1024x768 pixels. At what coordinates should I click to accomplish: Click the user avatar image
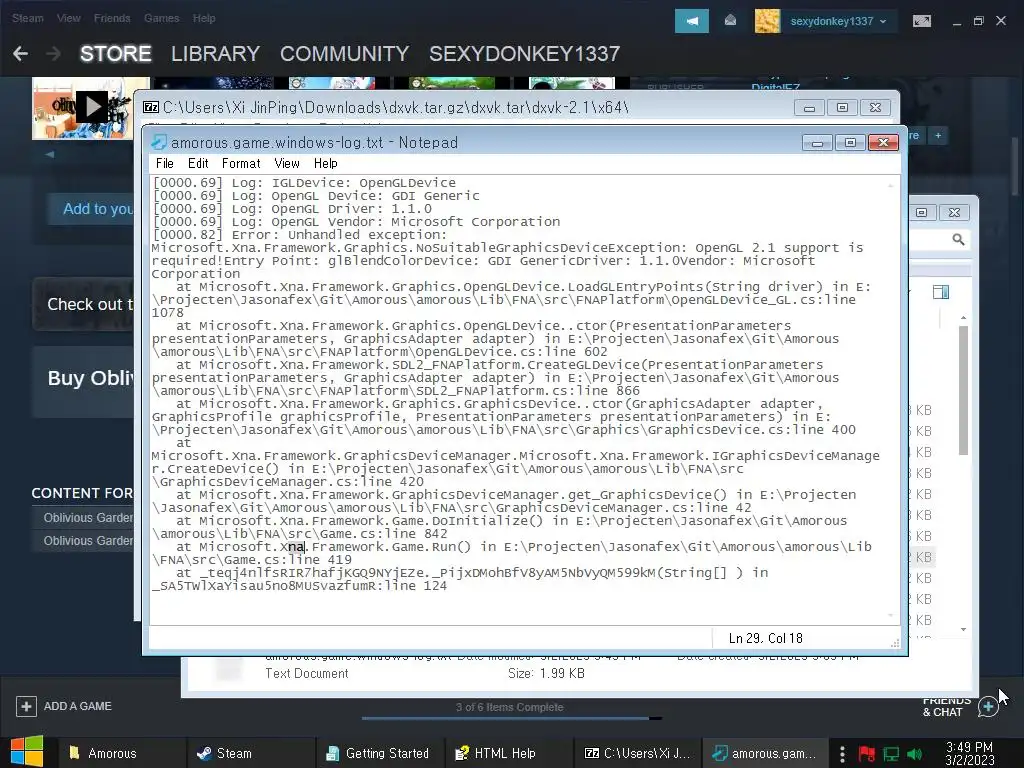(767, 21)
